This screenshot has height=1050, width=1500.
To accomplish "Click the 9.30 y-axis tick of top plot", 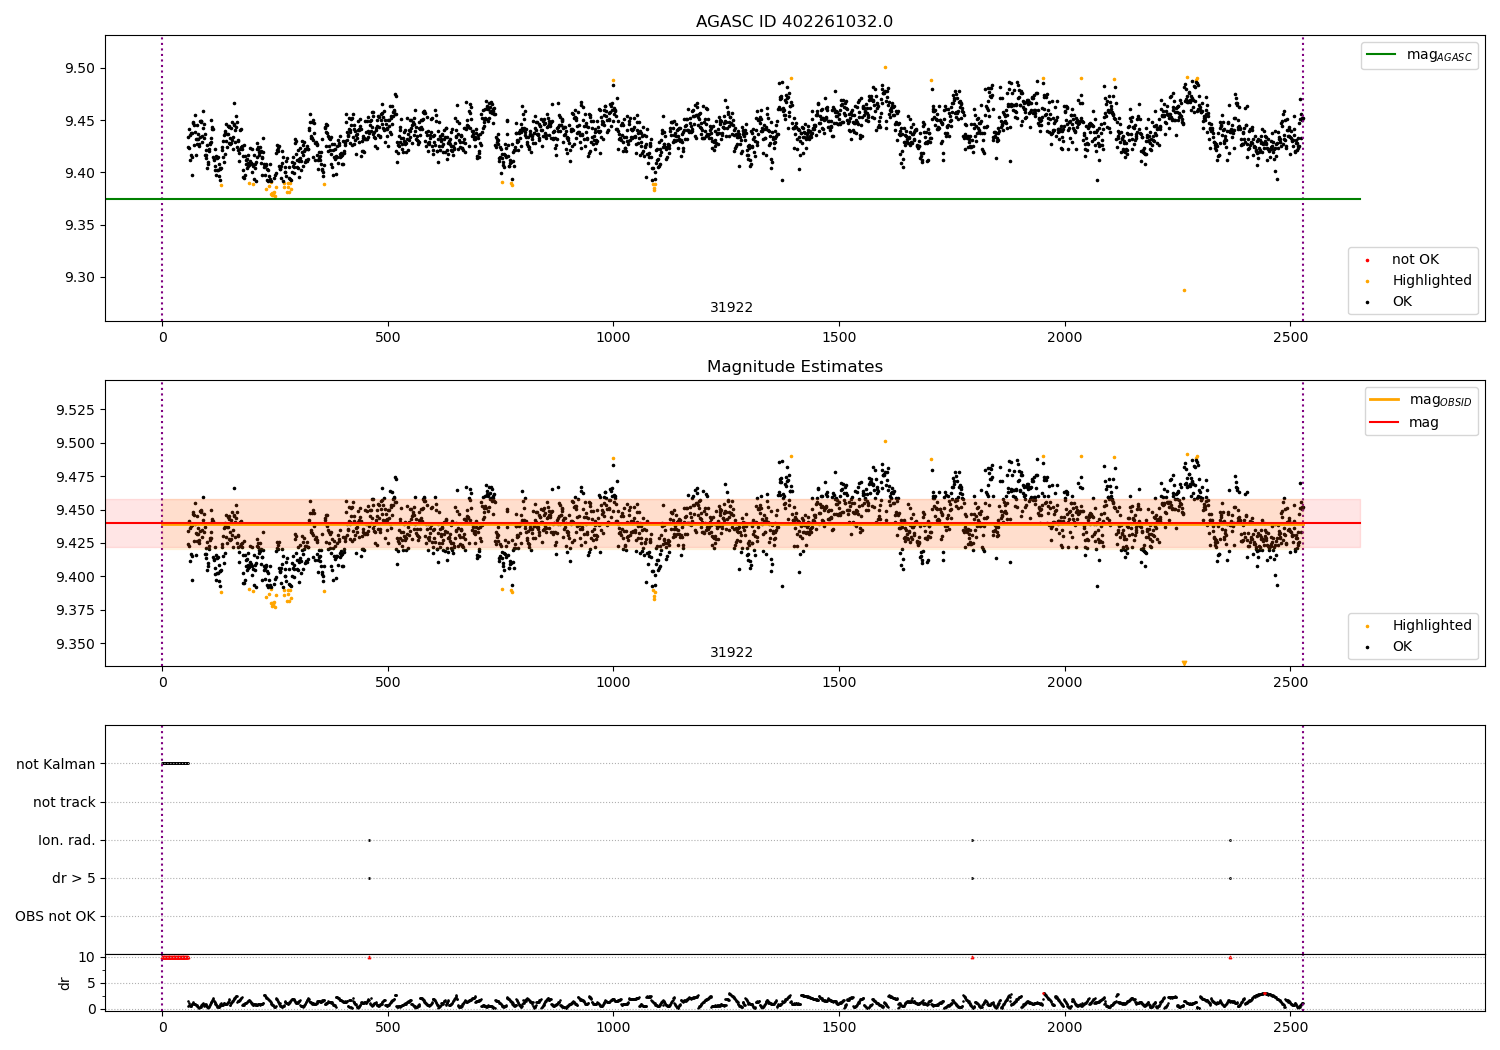I will [82, 277].
